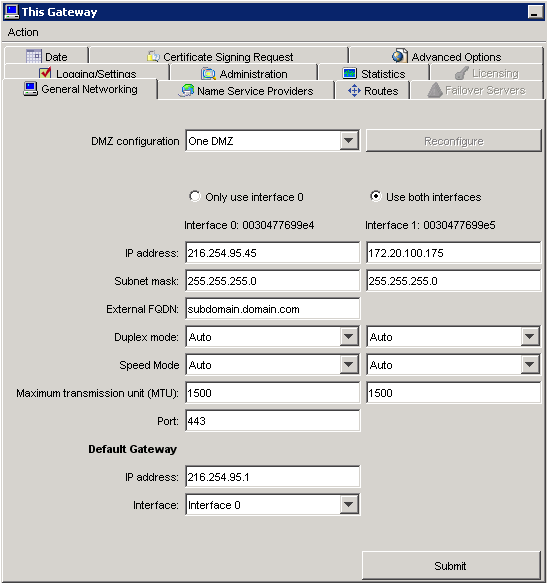The width and height of the screenshot is (547, 583).
Task: Expand the DMZ configuration dropdown
Action: coord(349,141)
